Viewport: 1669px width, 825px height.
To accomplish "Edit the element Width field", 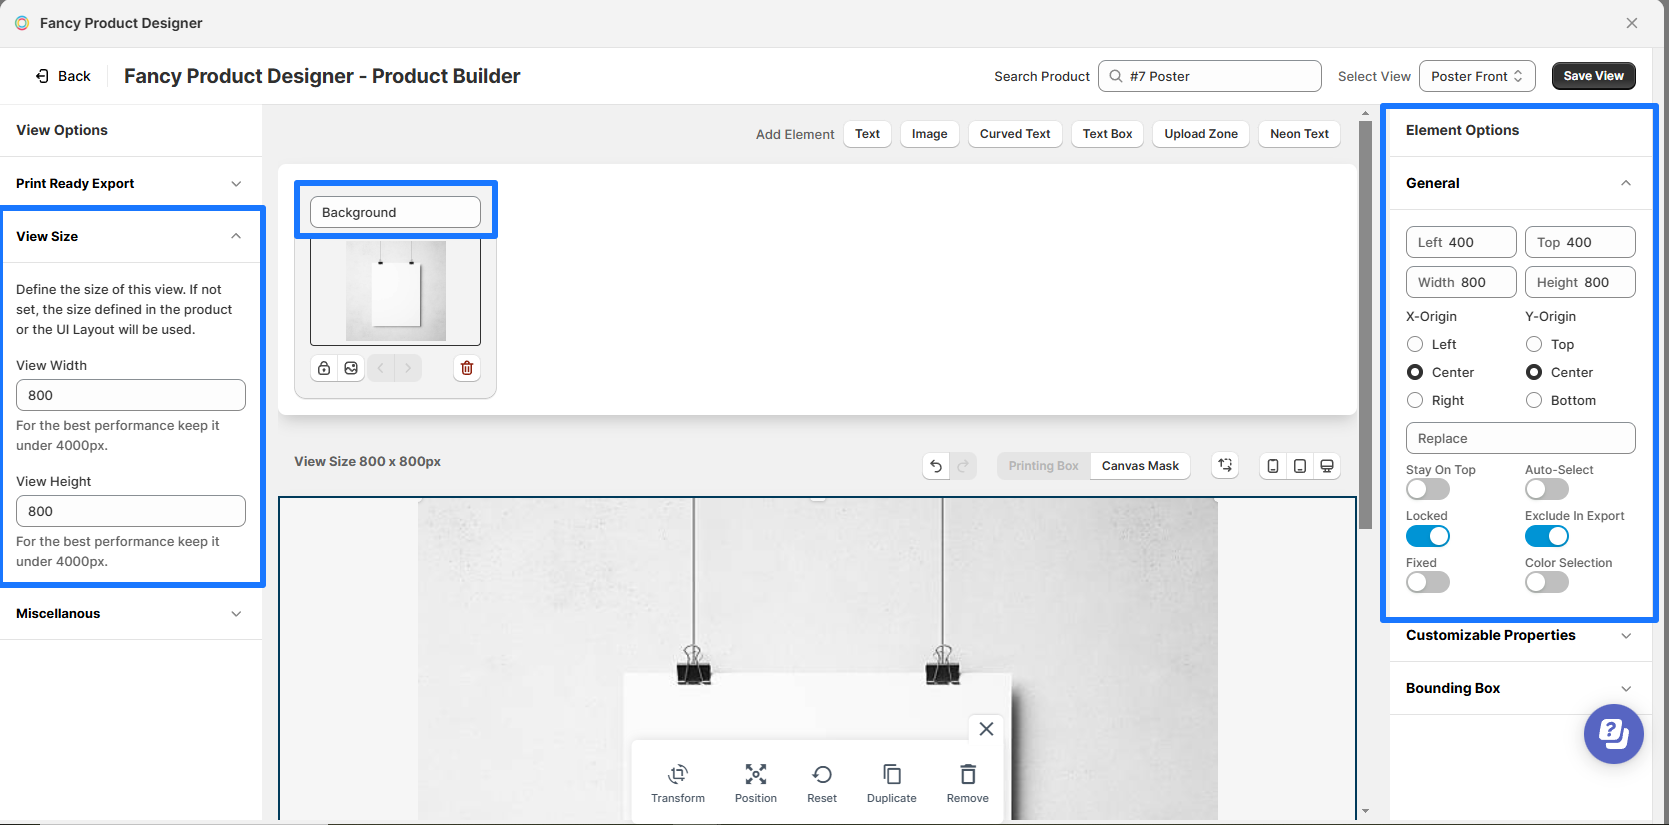I will pos(1461,282).
